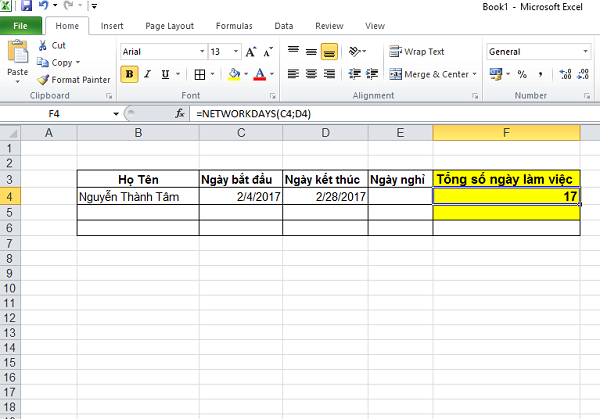This screenshot has width=600, height=419.
Task: Click the Insert Function fx icon
Action: 180,114
